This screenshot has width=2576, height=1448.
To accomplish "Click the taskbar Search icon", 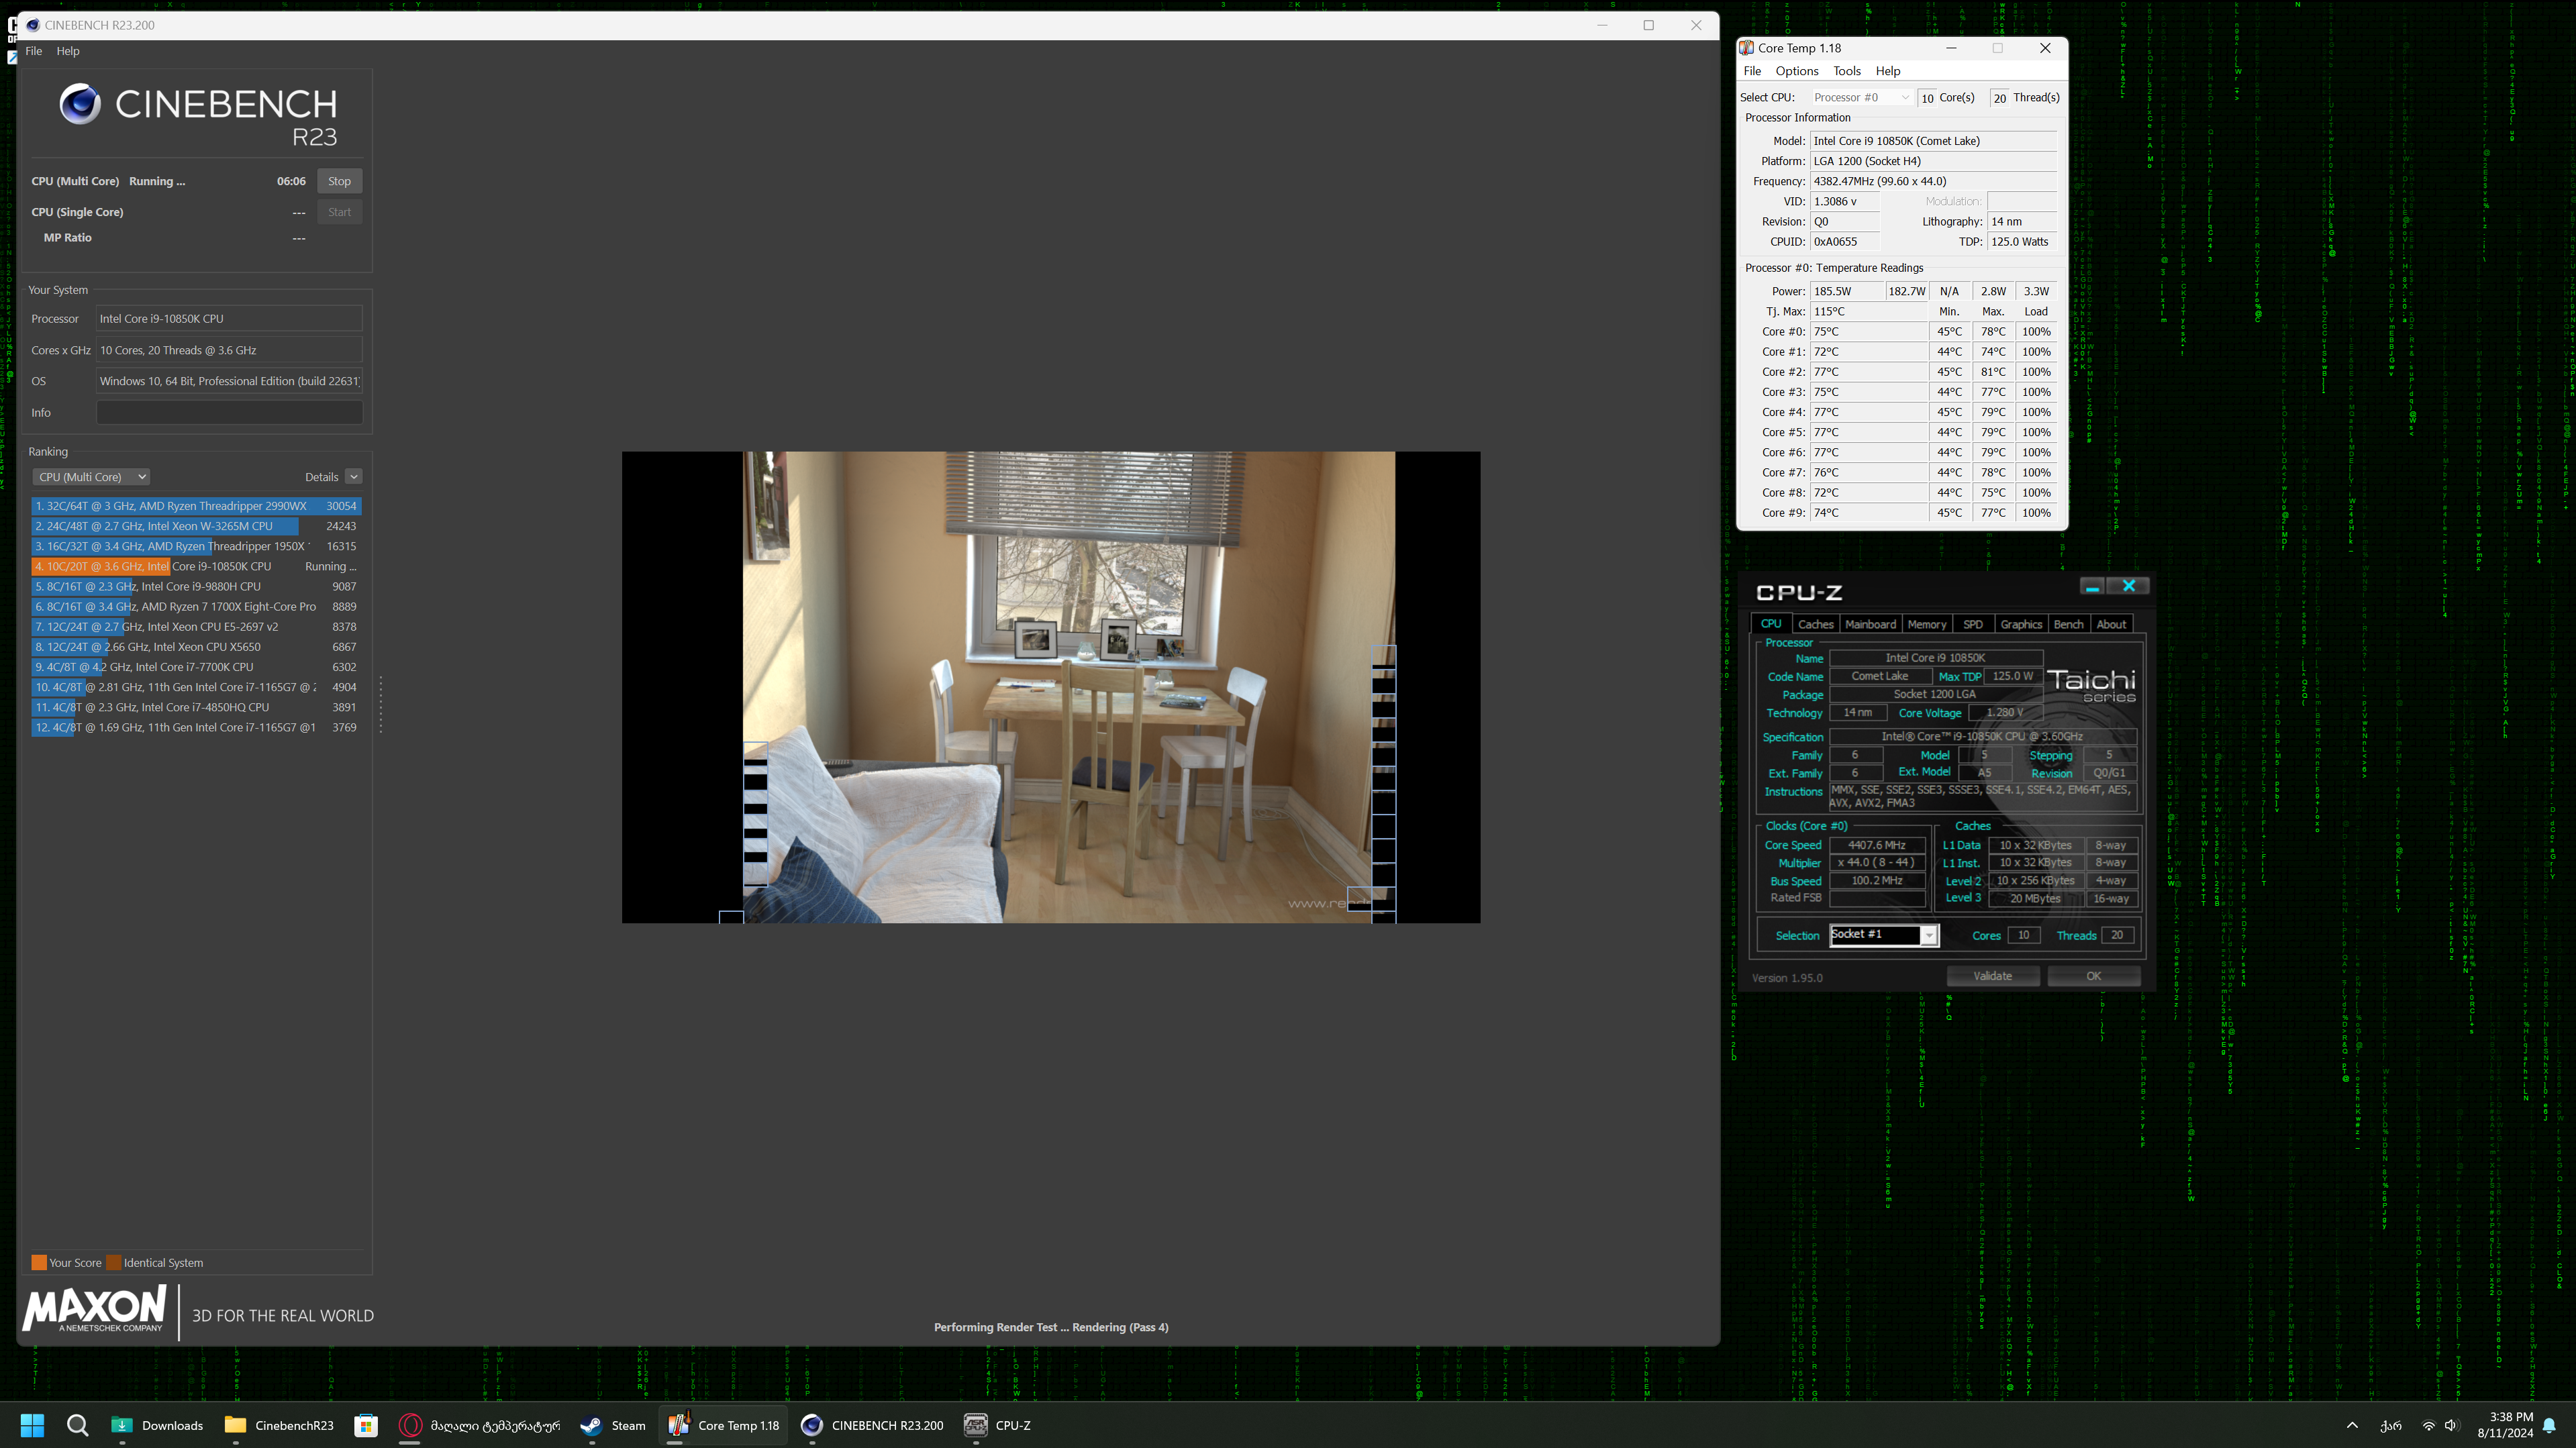I will tap(77, 1425).
